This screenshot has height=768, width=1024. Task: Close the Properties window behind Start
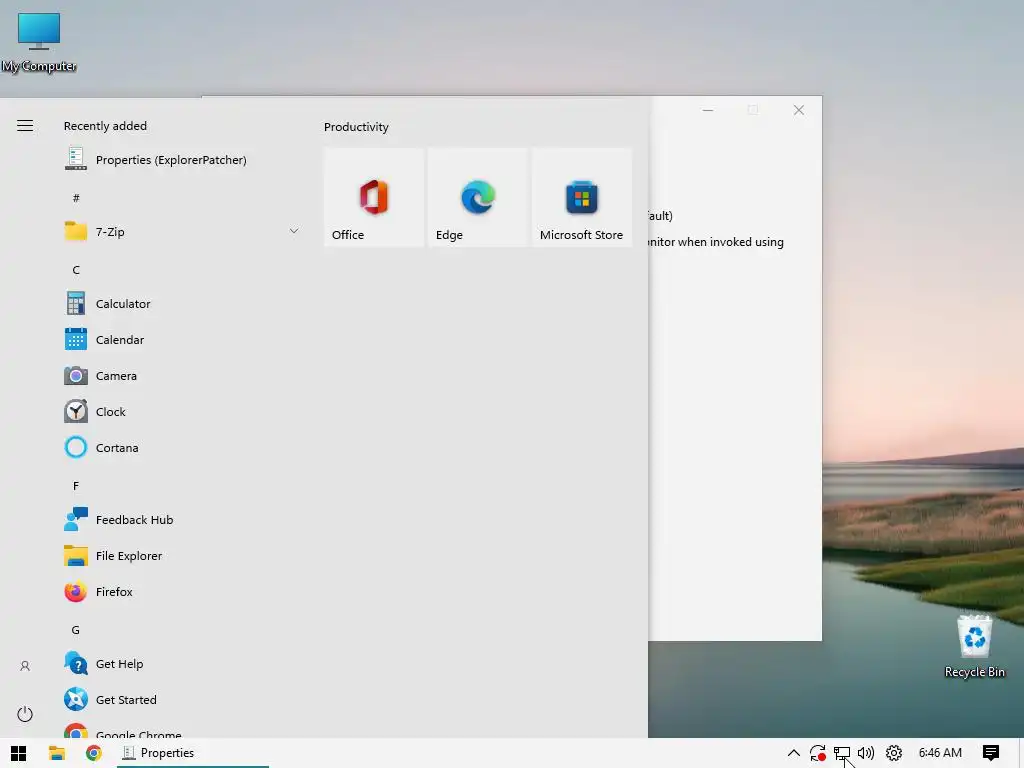click(799, 110)
